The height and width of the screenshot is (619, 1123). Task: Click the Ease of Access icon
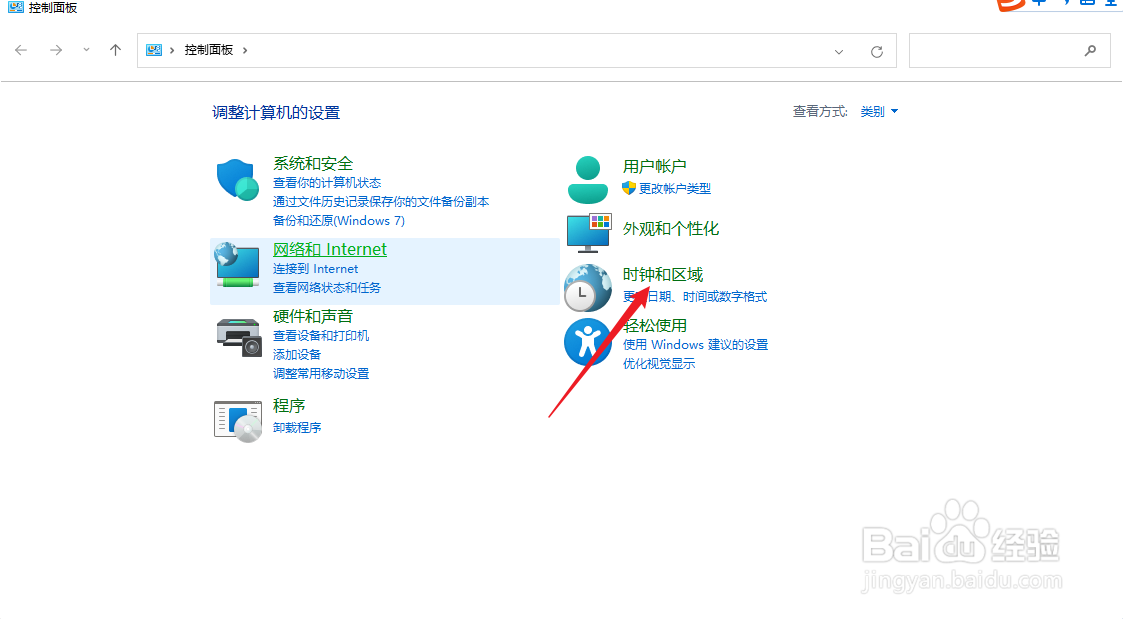coord(587,342)
